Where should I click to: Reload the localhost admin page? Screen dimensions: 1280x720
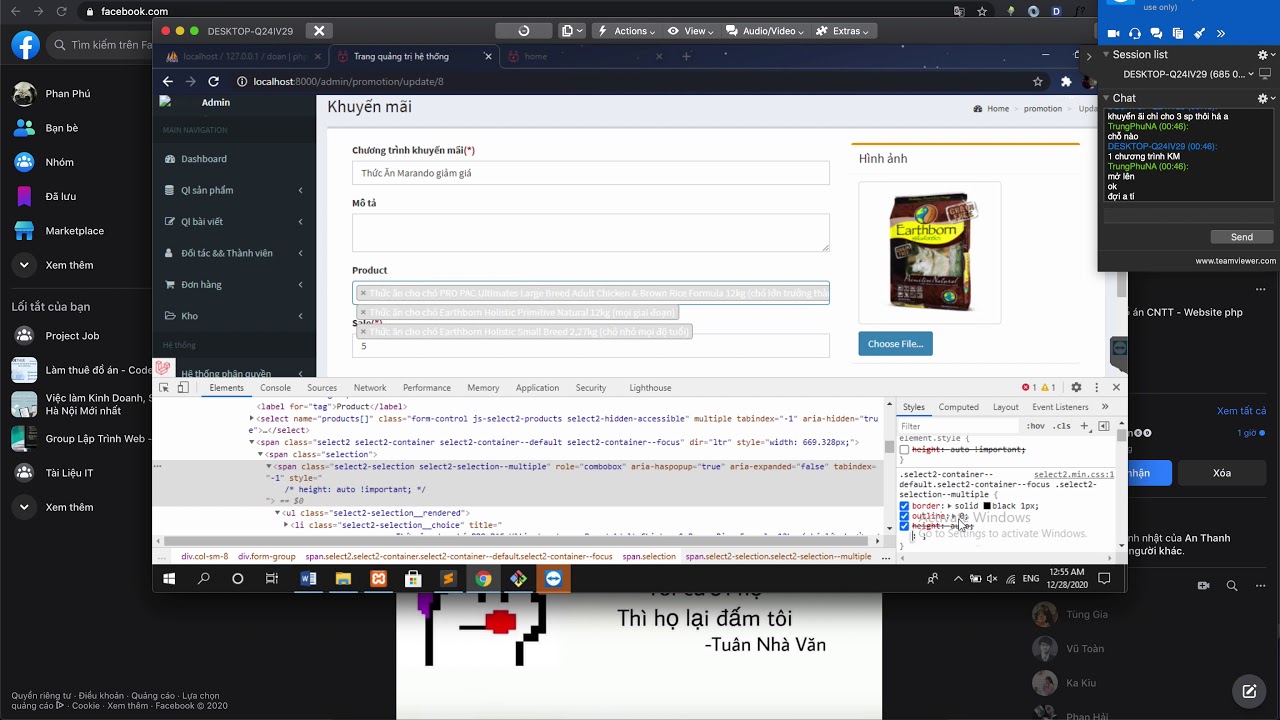213,82
